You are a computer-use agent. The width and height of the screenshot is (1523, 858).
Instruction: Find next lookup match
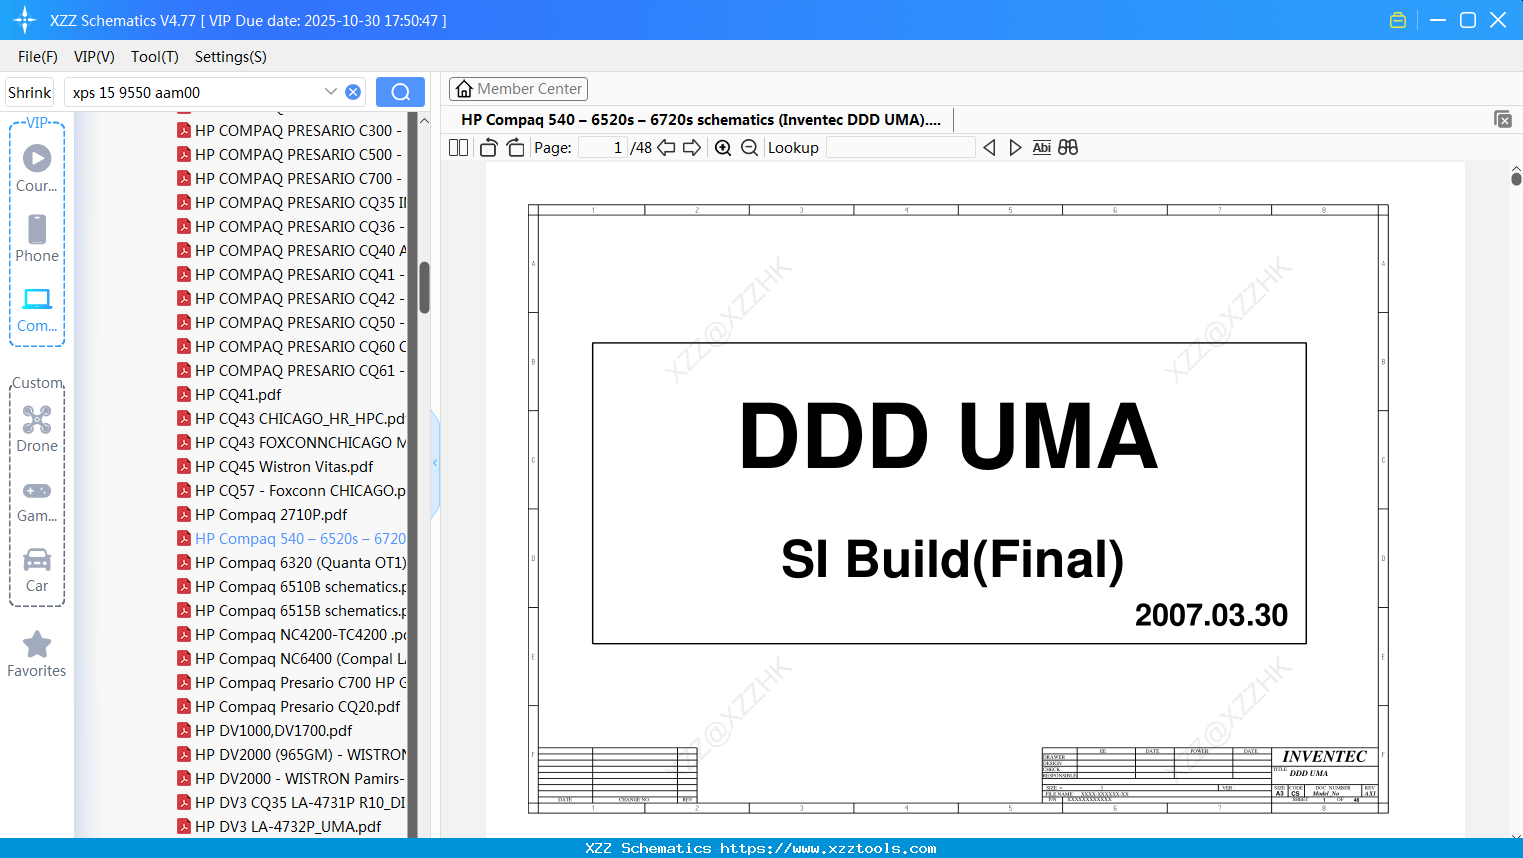point(1015,148)
